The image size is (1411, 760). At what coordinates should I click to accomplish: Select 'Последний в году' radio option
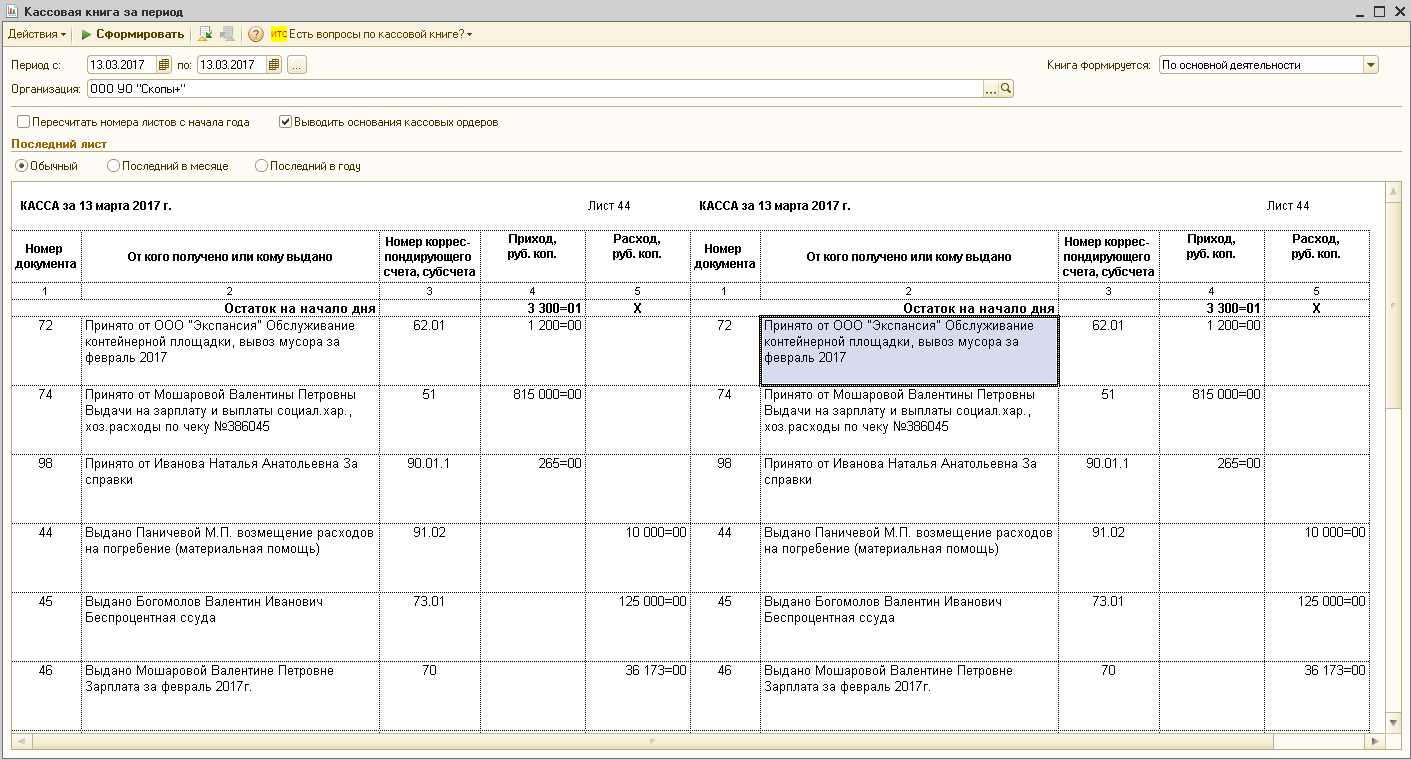(x=261, y=166)
